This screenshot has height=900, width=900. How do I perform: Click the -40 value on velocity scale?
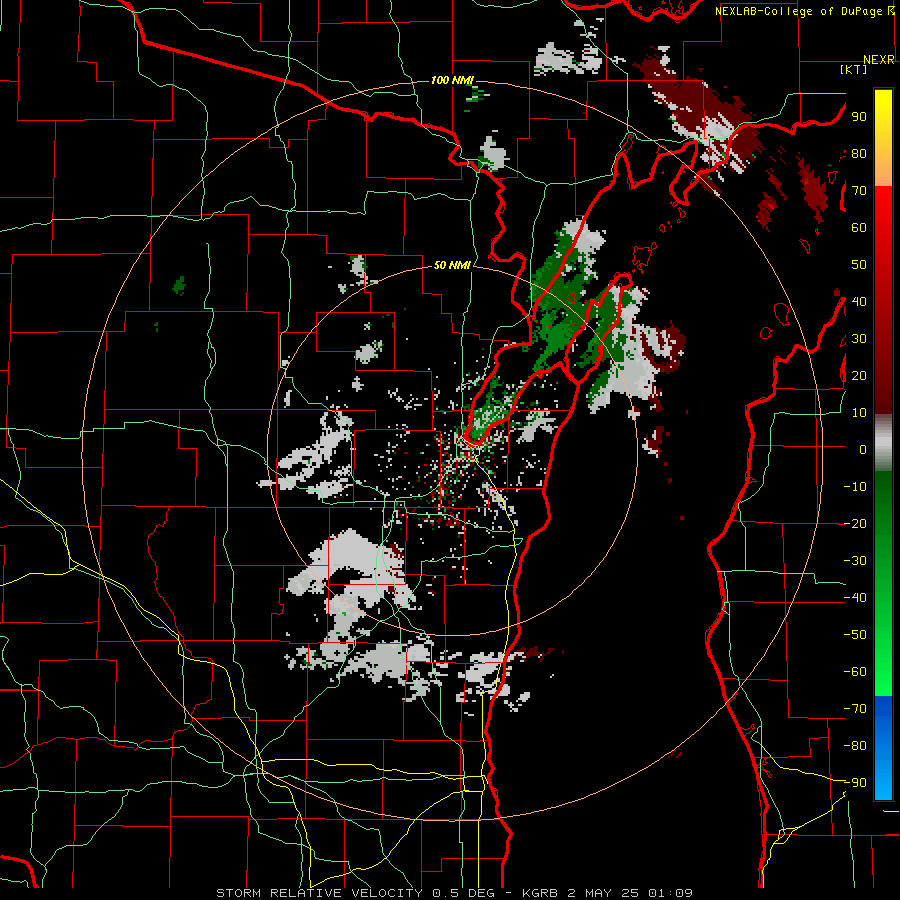855,598
